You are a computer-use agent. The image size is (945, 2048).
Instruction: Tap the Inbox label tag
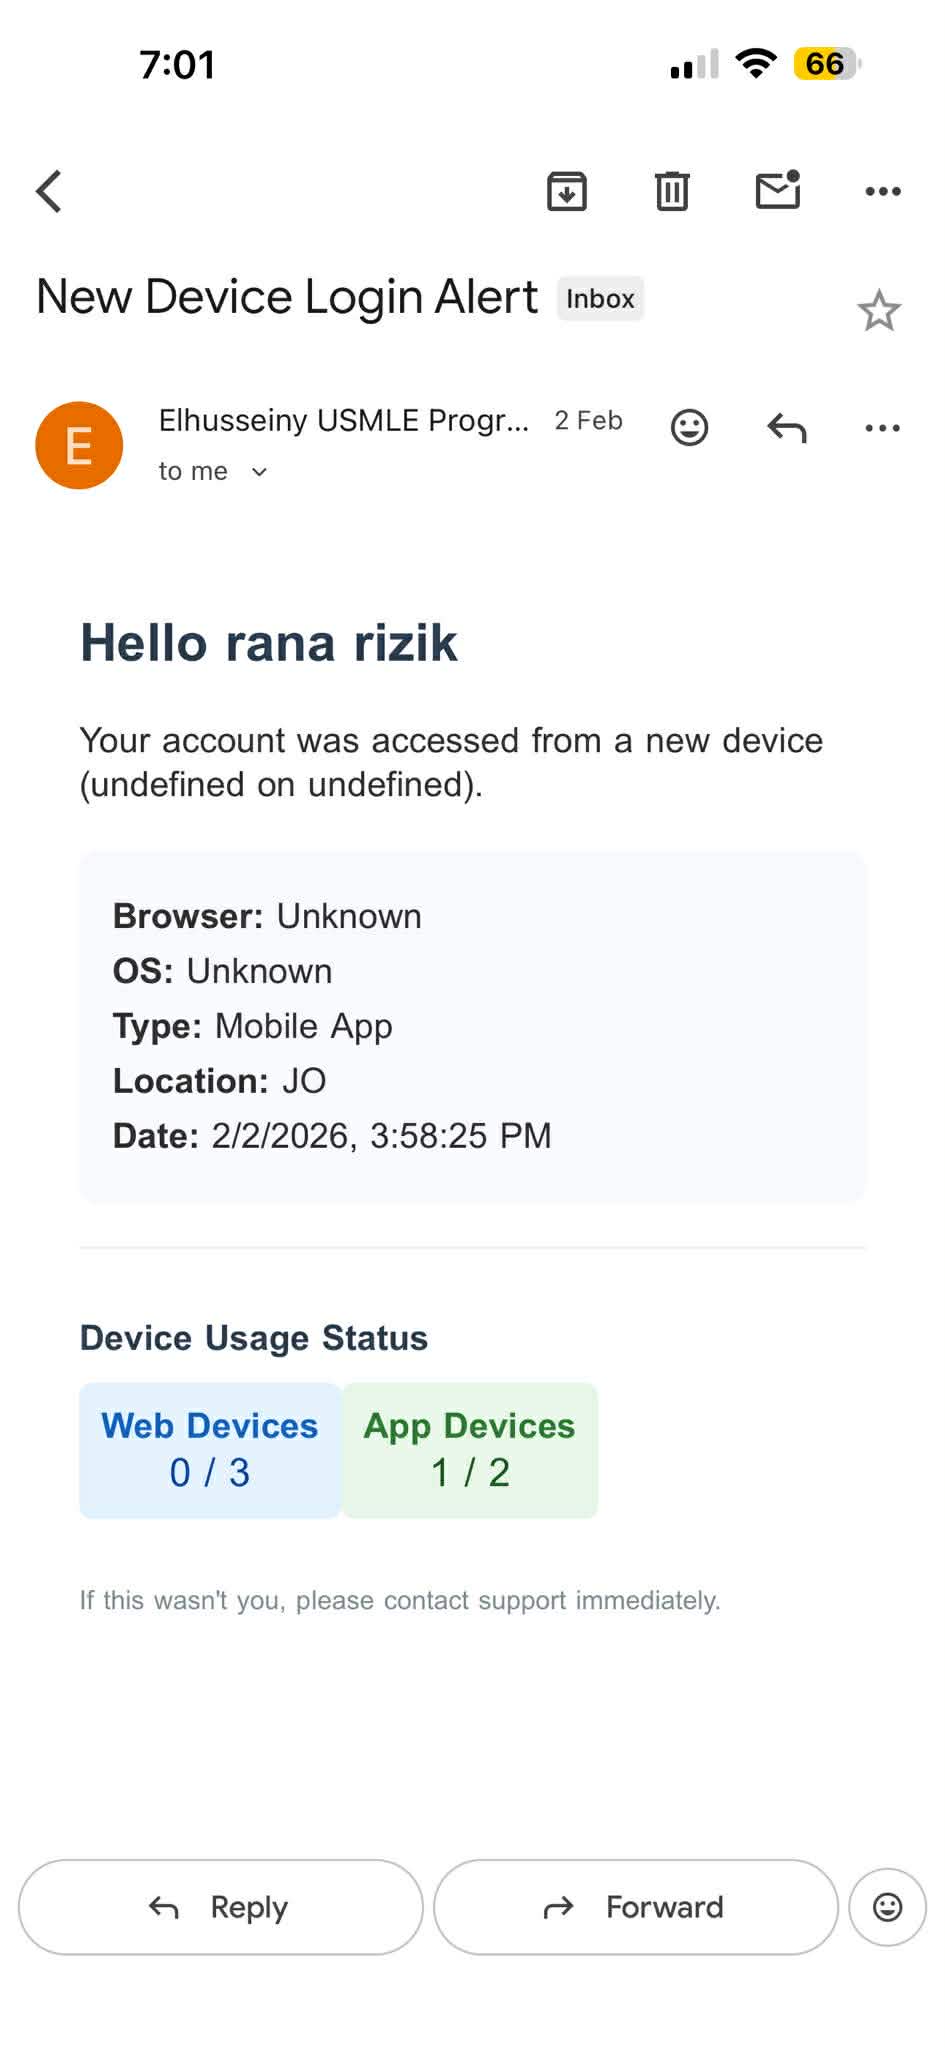point(600,299)
